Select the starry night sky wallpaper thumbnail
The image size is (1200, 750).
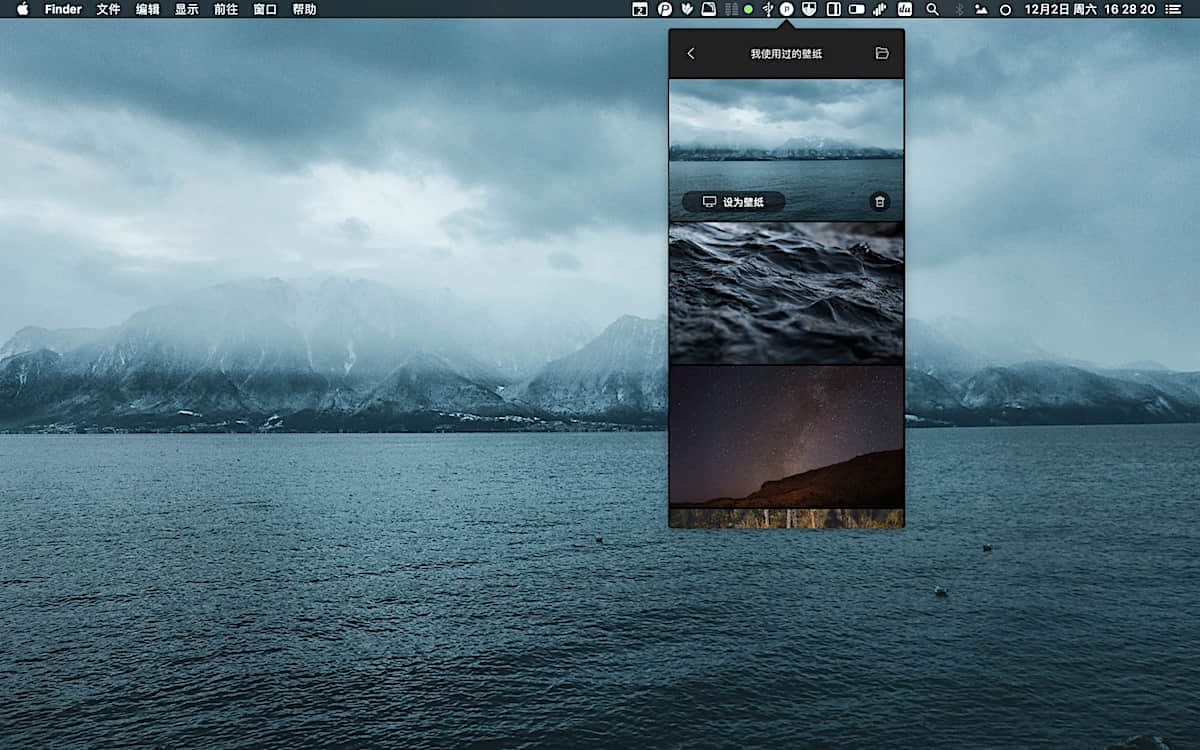tap(786, 436)
